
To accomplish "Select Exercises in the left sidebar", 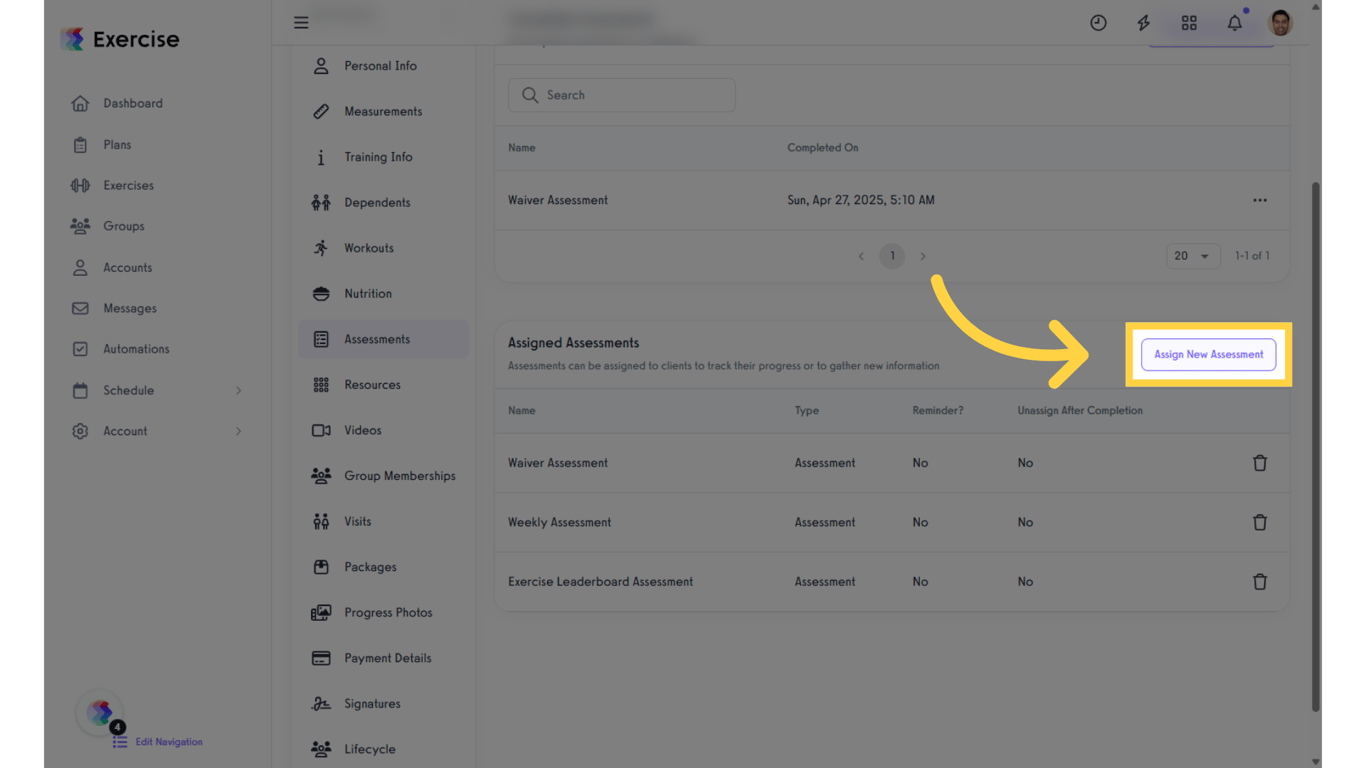I will tap(127, 185).
